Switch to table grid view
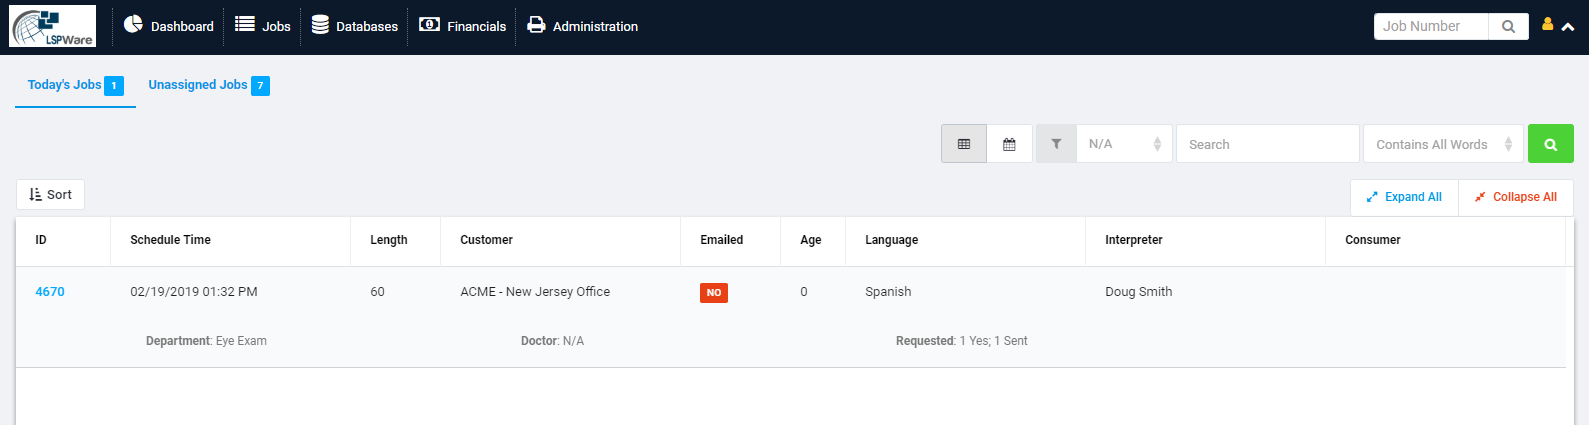 click(x=964, y=144)
